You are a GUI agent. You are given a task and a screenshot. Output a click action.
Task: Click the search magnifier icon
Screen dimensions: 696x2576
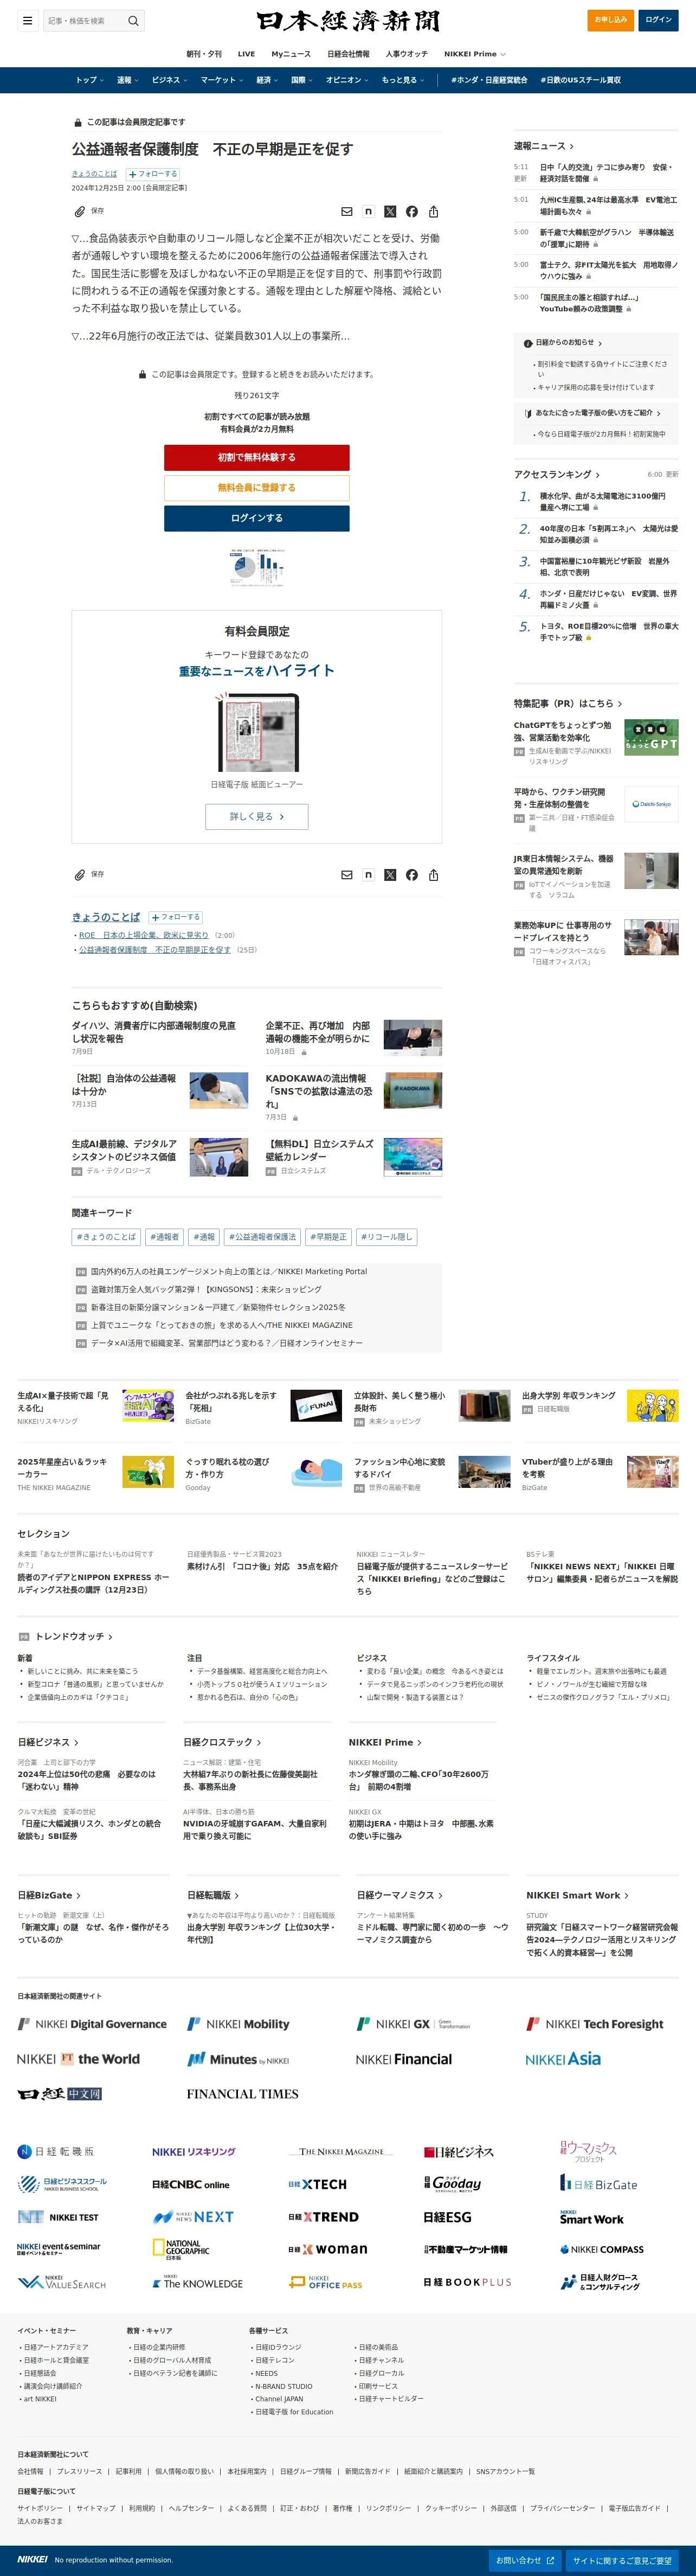pos(133,20)
